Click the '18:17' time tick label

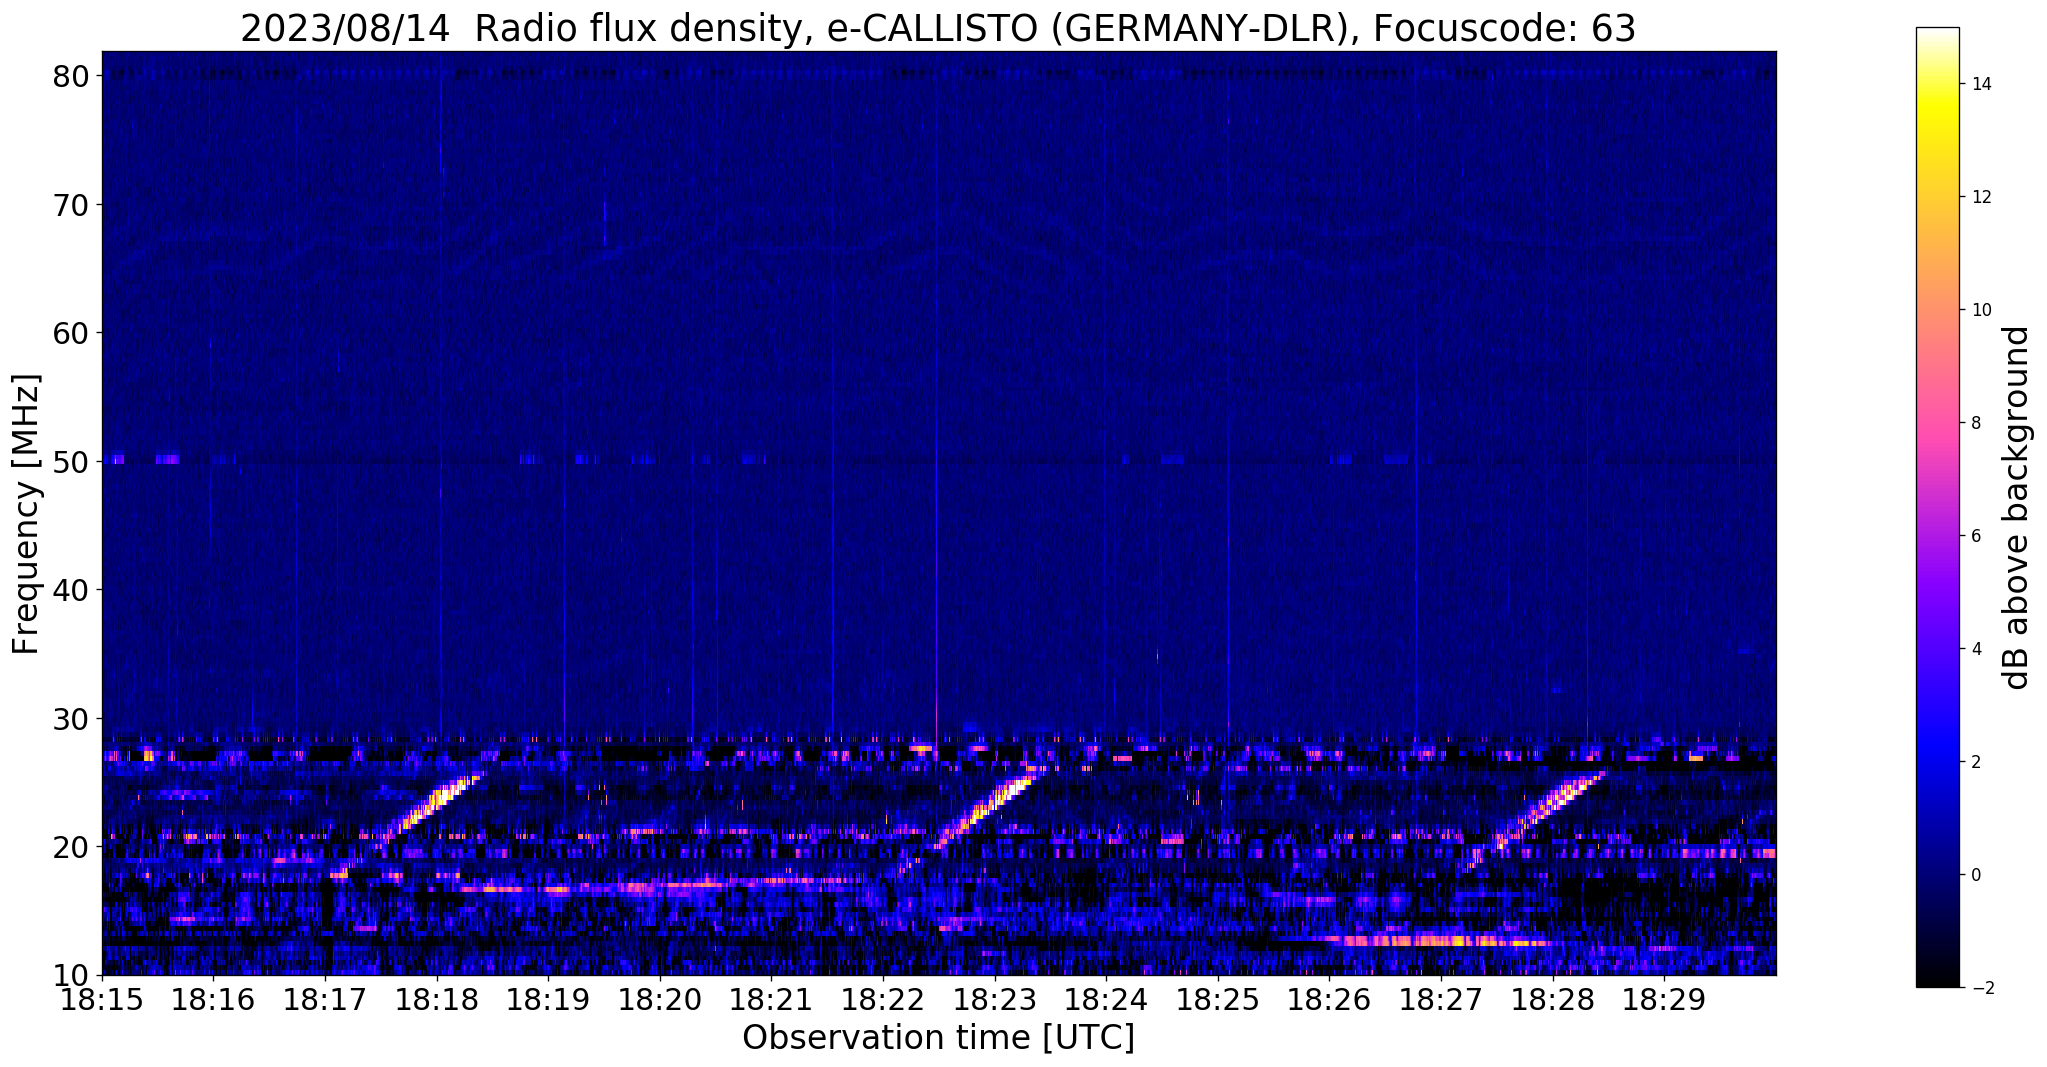pos(325,999)
